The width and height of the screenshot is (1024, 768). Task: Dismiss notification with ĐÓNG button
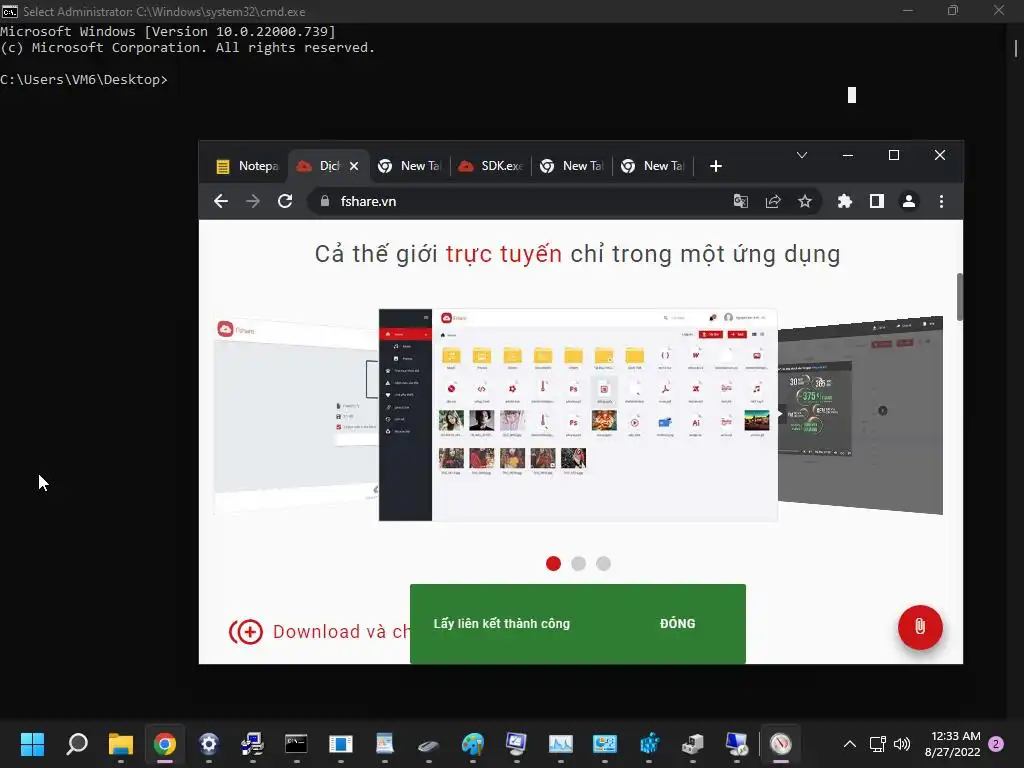tap(677, 624)
